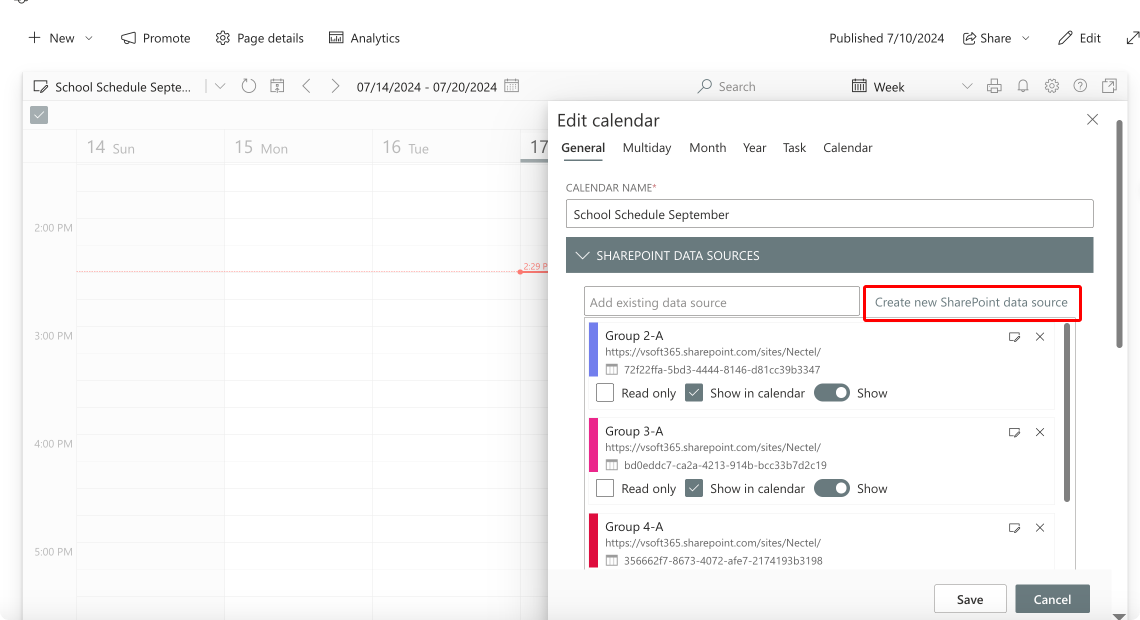Toggle the calendar select-all checkbox
Image resolution: width=1140 pixels, height=620 pixels.
[x=39, y=115]
